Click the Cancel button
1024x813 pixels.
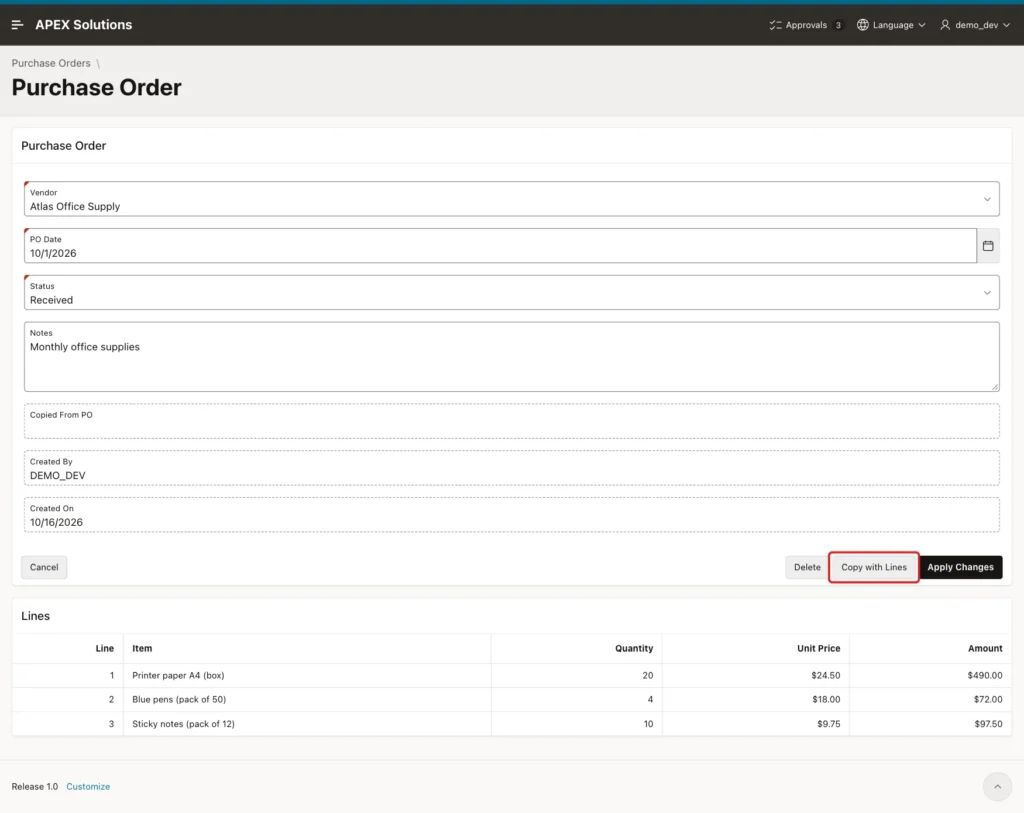(x=44, y=567)
